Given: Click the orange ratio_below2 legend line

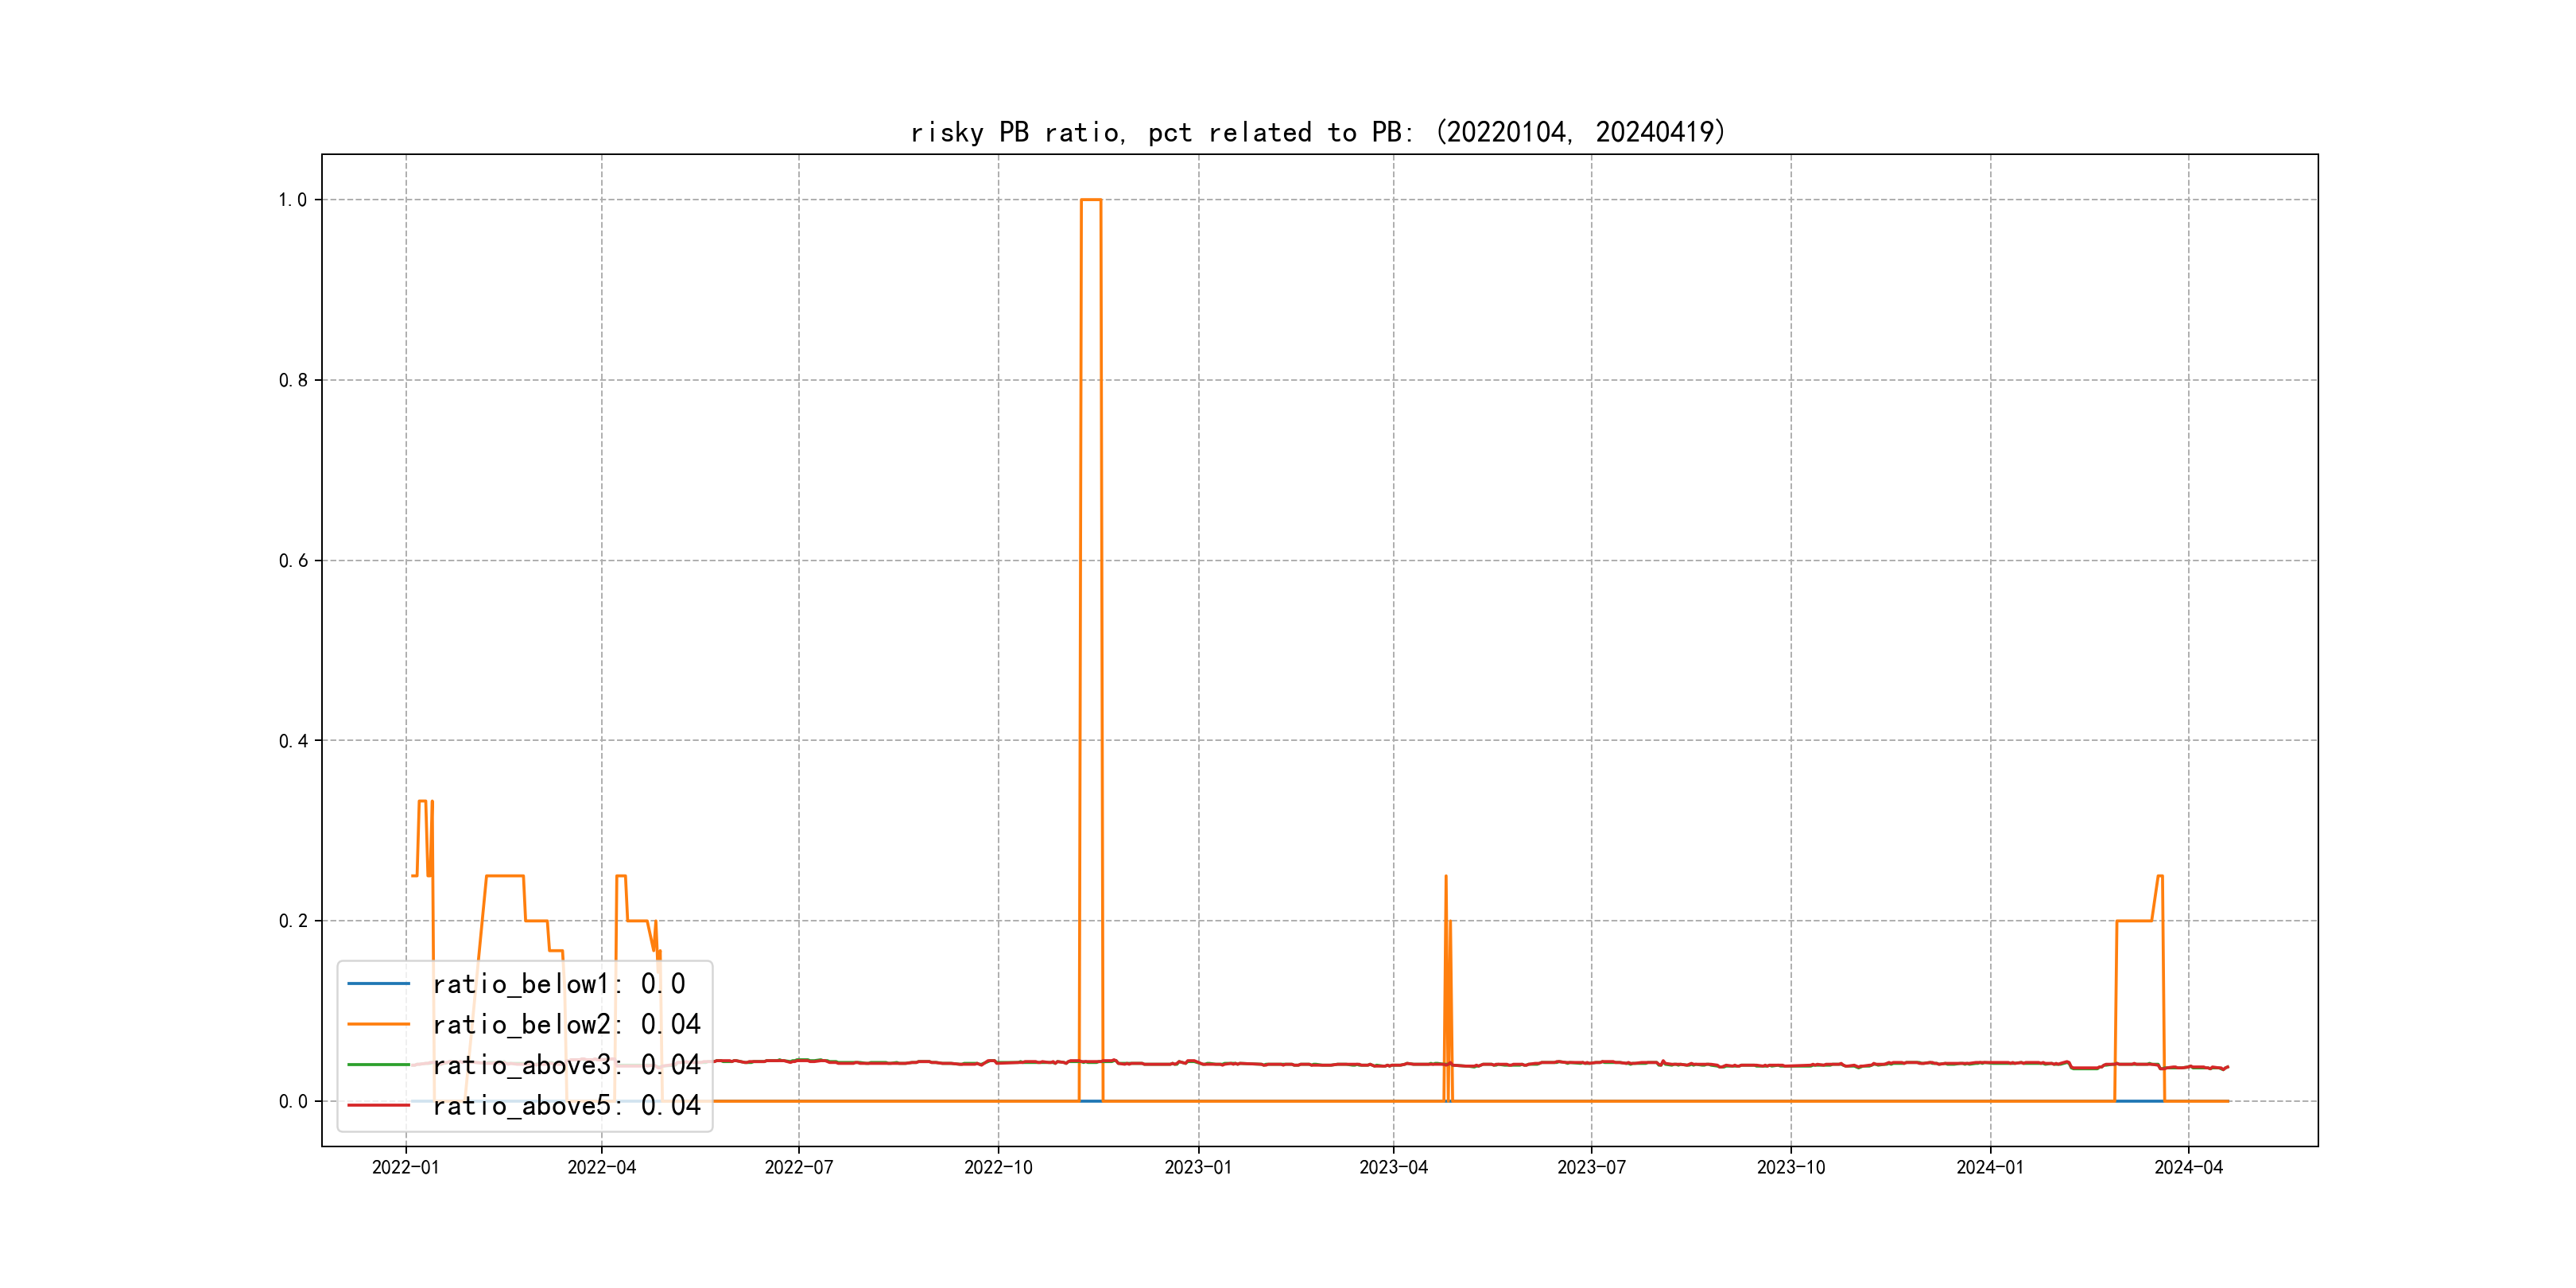Looking at the screenshot, I should 378,1024.
